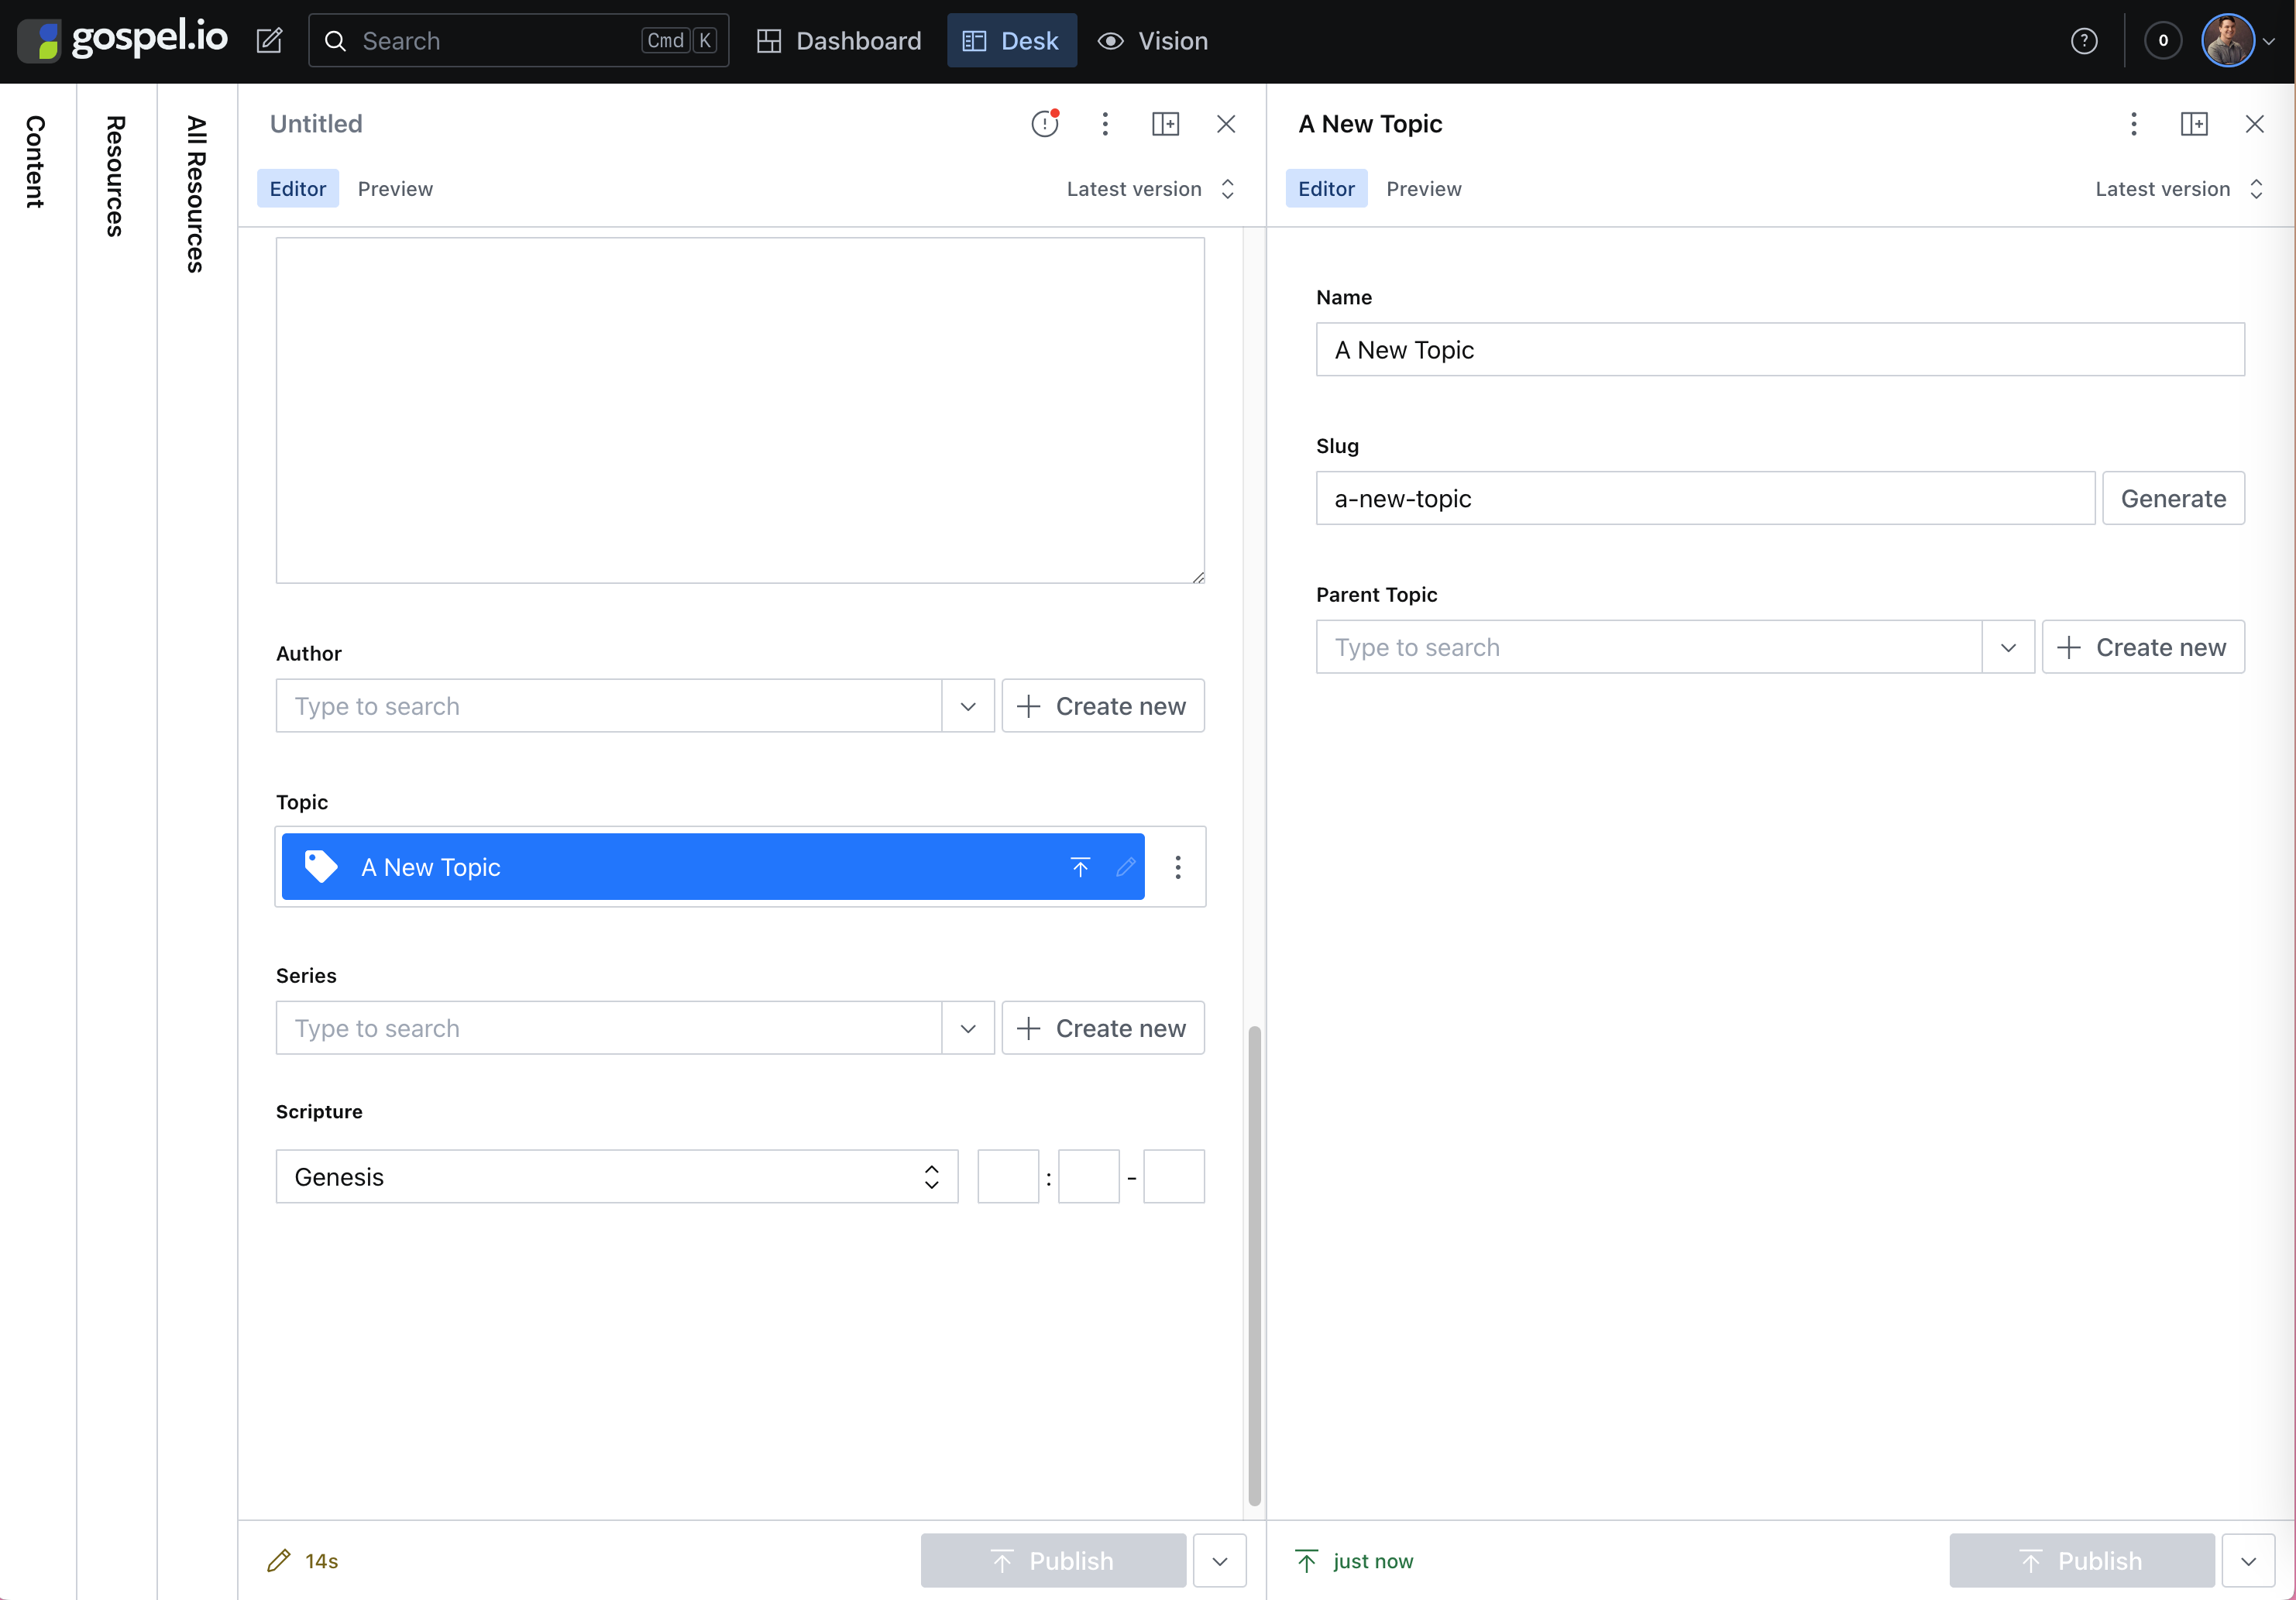The image size is (2296, 1600).
Task: Click Publish button in Untitled pane
Action: [x=1053, y=1561]
